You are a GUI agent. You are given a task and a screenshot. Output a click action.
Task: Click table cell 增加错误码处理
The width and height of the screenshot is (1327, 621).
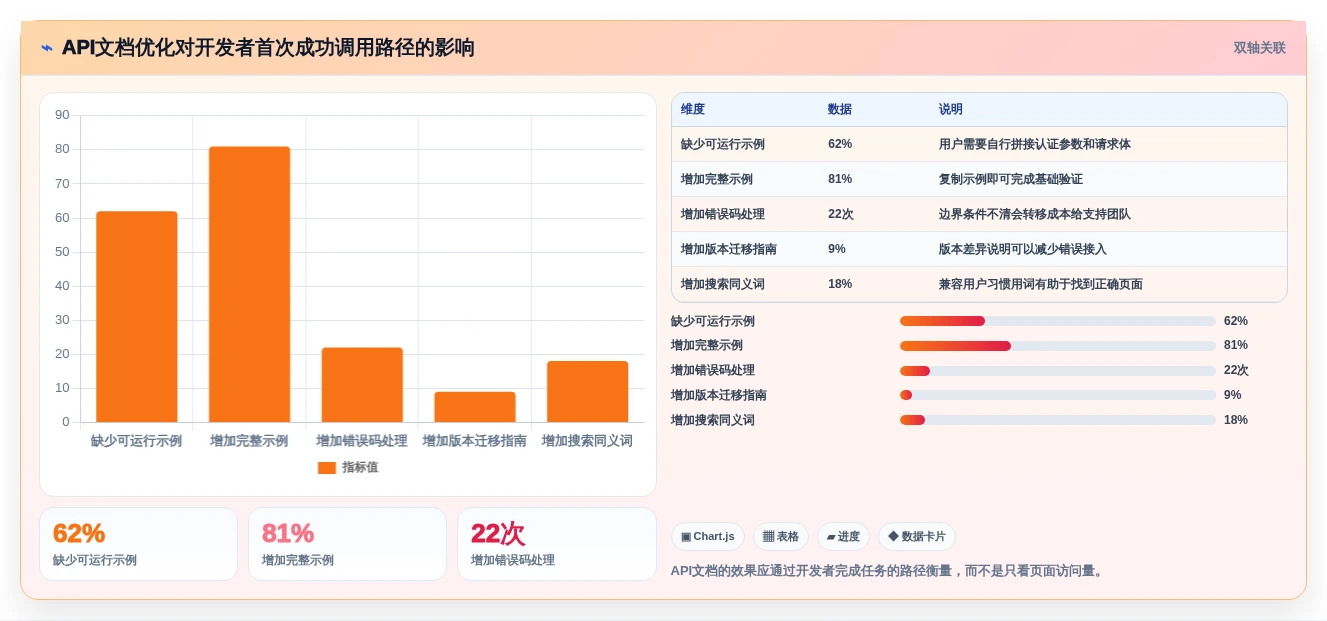click(x=723, y=214)
